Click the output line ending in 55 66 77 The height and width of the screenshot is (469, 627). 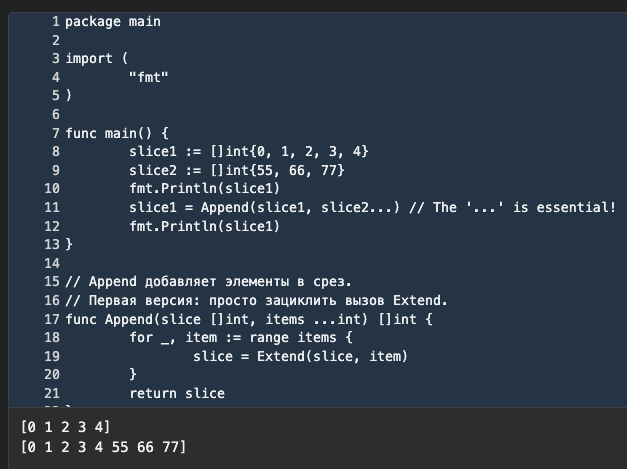click(x=103, y=446)
